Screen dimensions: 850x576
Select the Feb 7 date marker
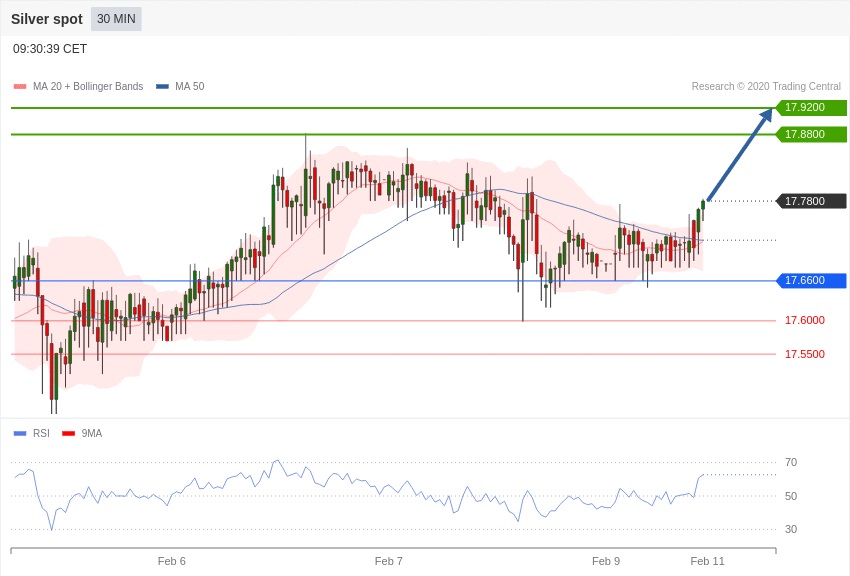(389, 561)
